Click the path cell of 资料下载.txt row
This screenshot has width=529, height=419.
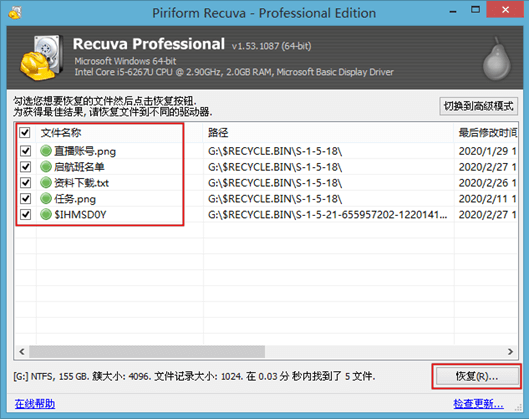point(275,183)
